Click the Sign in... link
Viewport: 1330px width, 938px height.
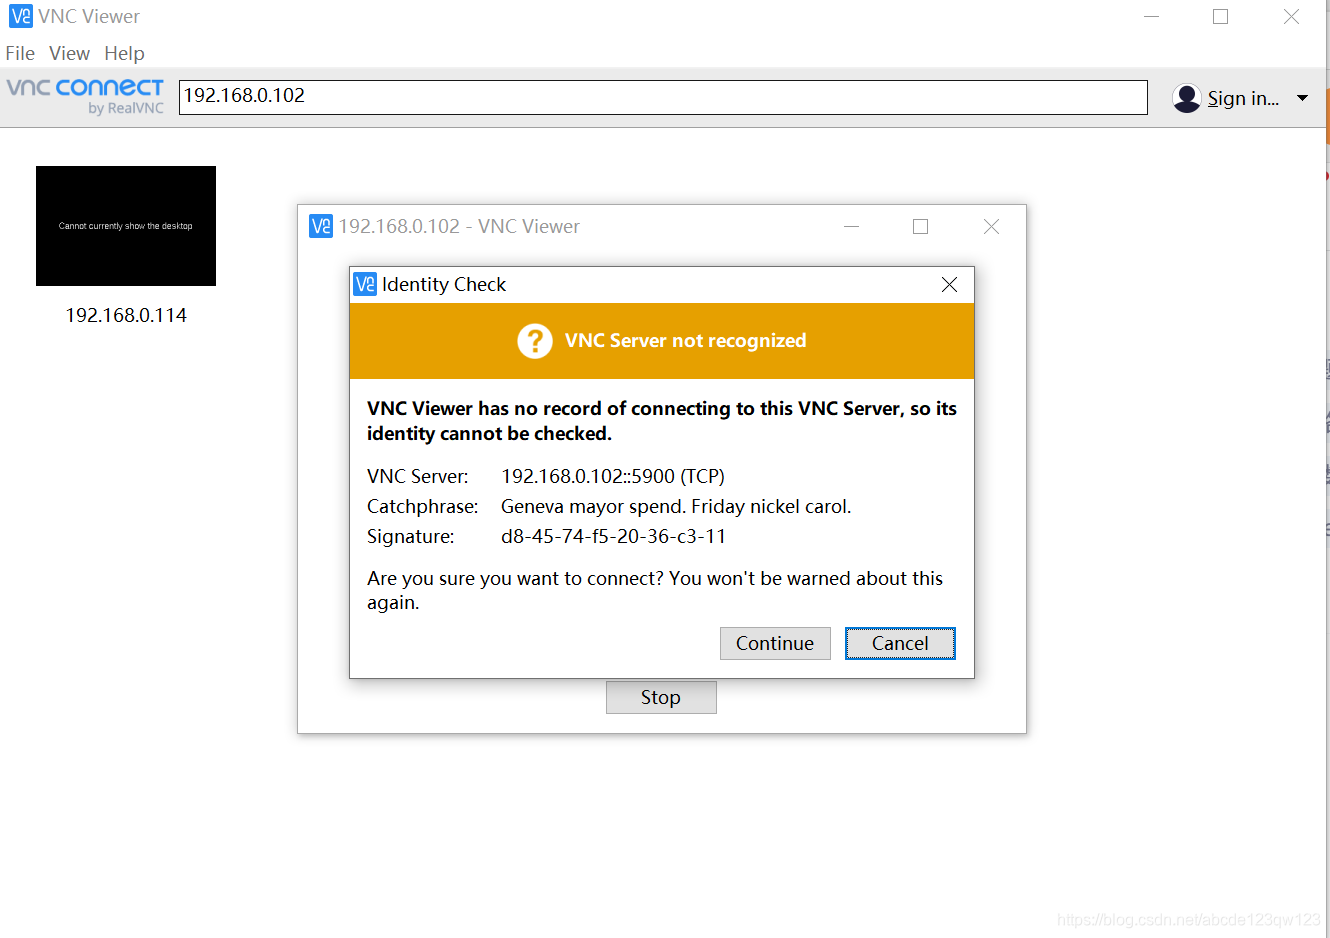click(x=1243, y=98)
